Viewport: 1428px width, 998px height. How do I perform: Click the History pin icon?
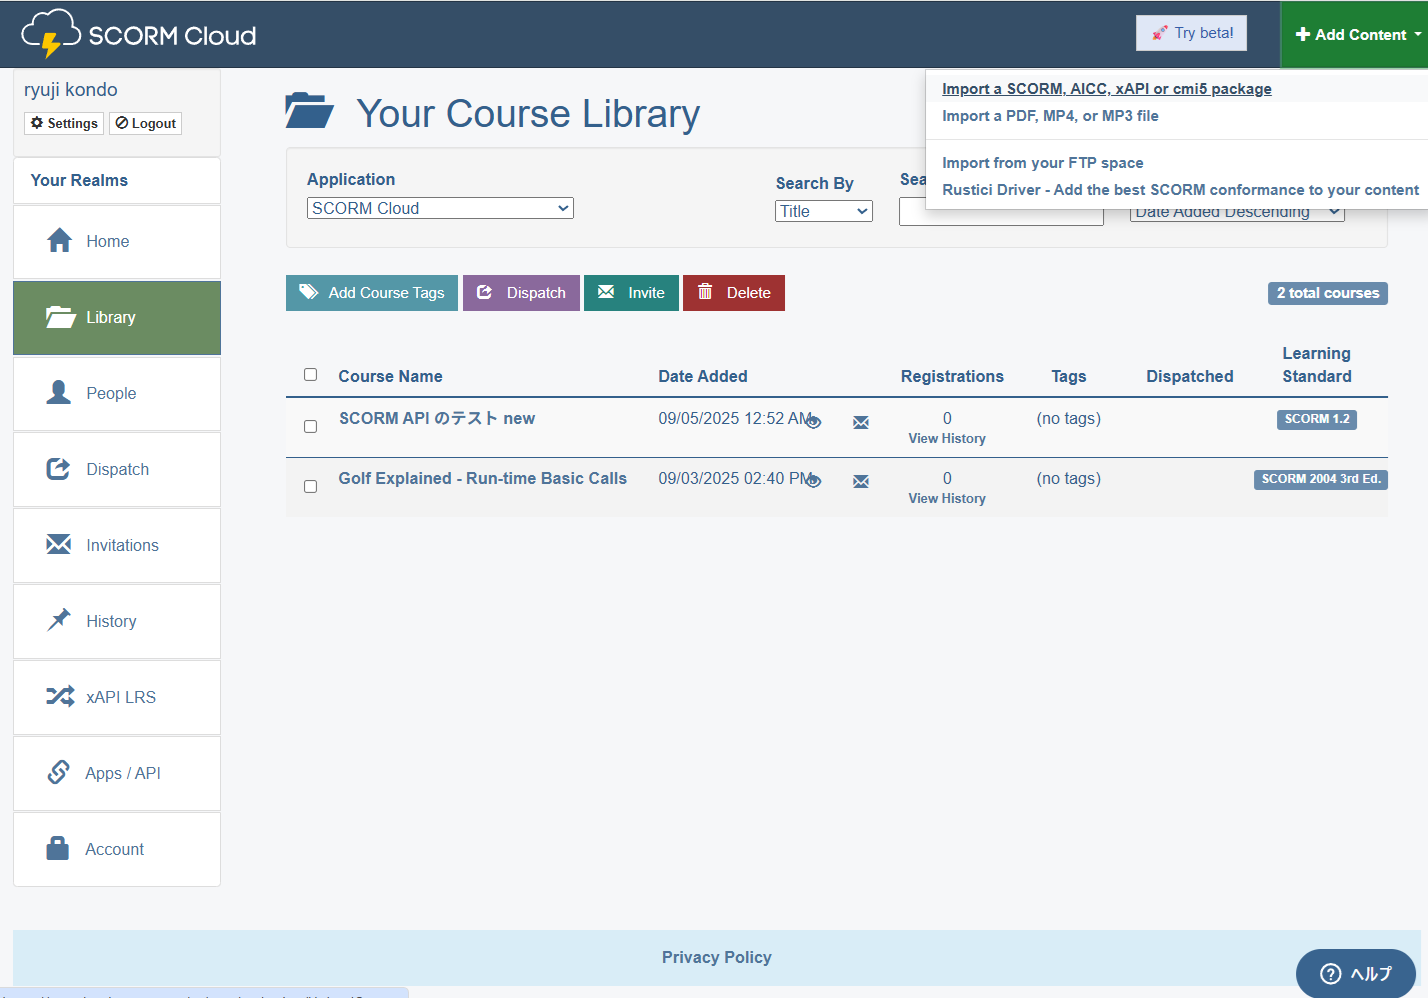59,620
